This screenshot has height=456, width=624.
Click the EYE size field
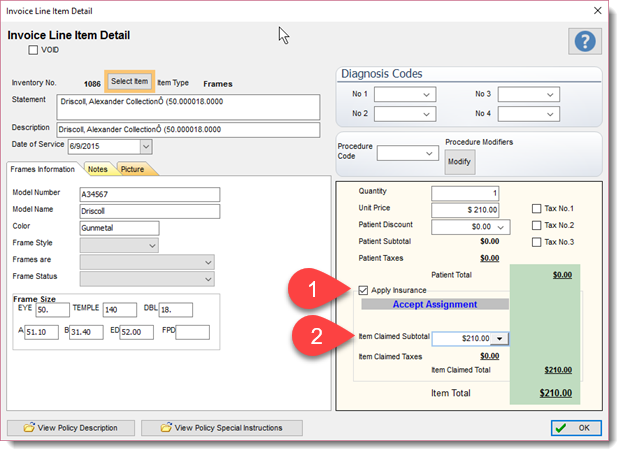(x=52, y=310)
